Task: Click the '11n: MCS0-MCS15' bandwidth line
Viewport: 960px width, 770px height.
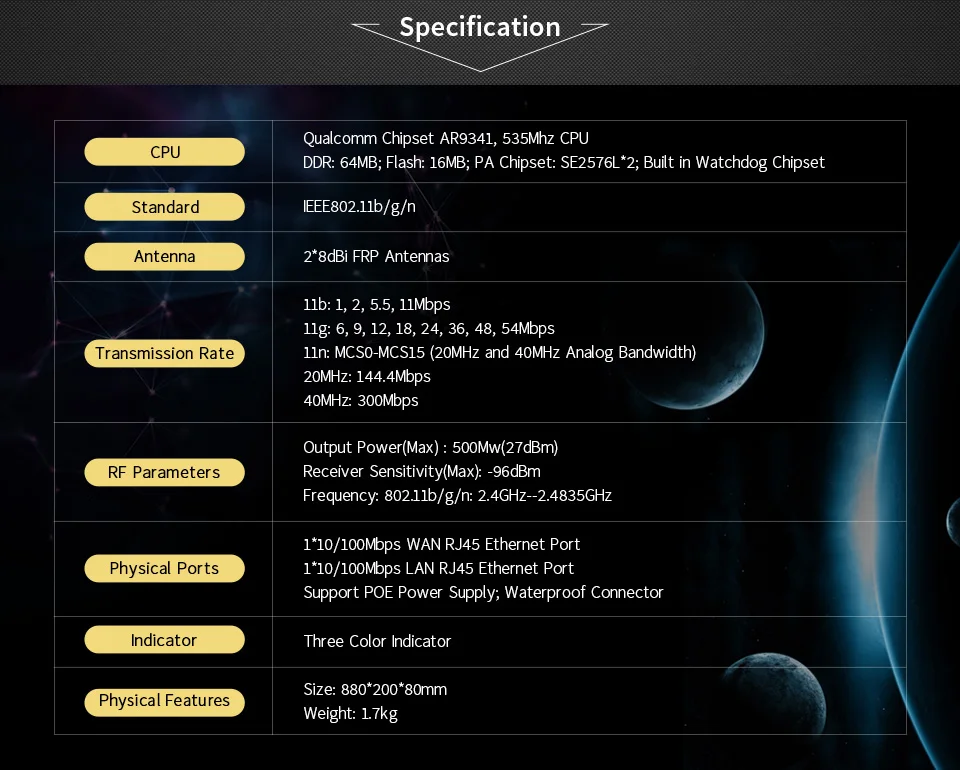Action: tap(500, 353)
